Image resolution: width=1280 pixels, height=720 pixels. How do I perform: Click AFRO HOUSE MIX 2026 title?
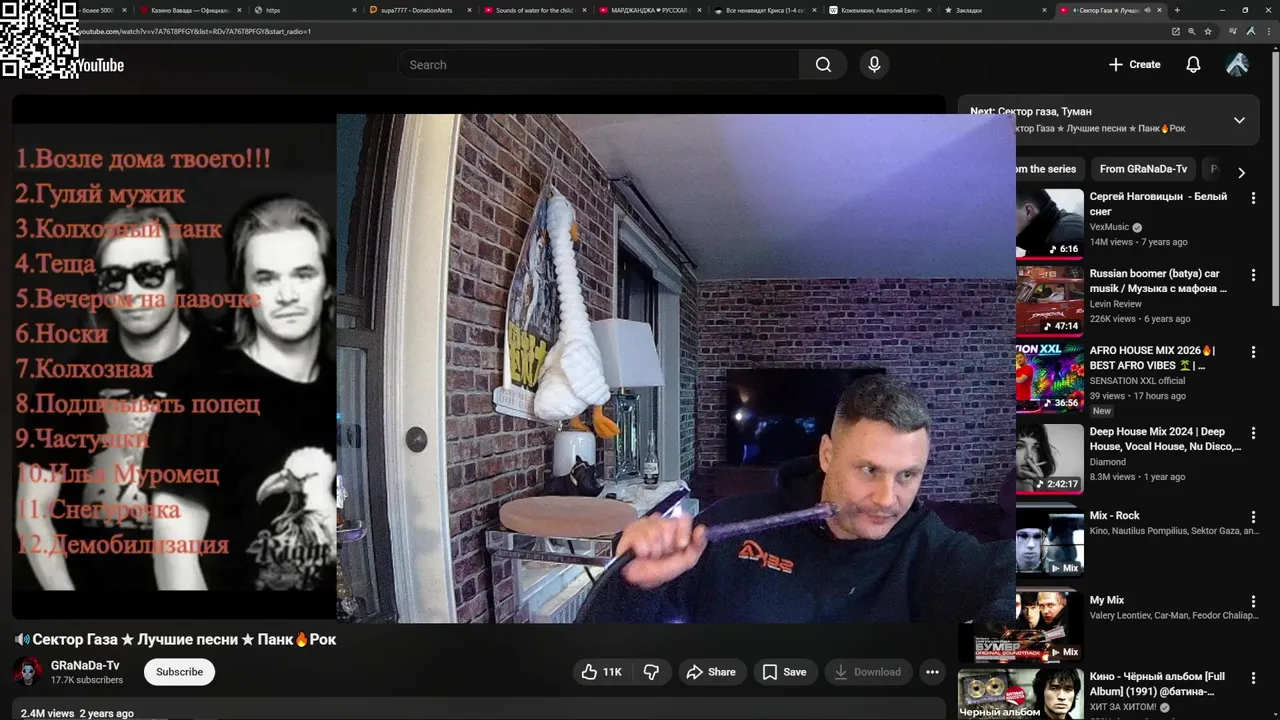(1152, 358)
